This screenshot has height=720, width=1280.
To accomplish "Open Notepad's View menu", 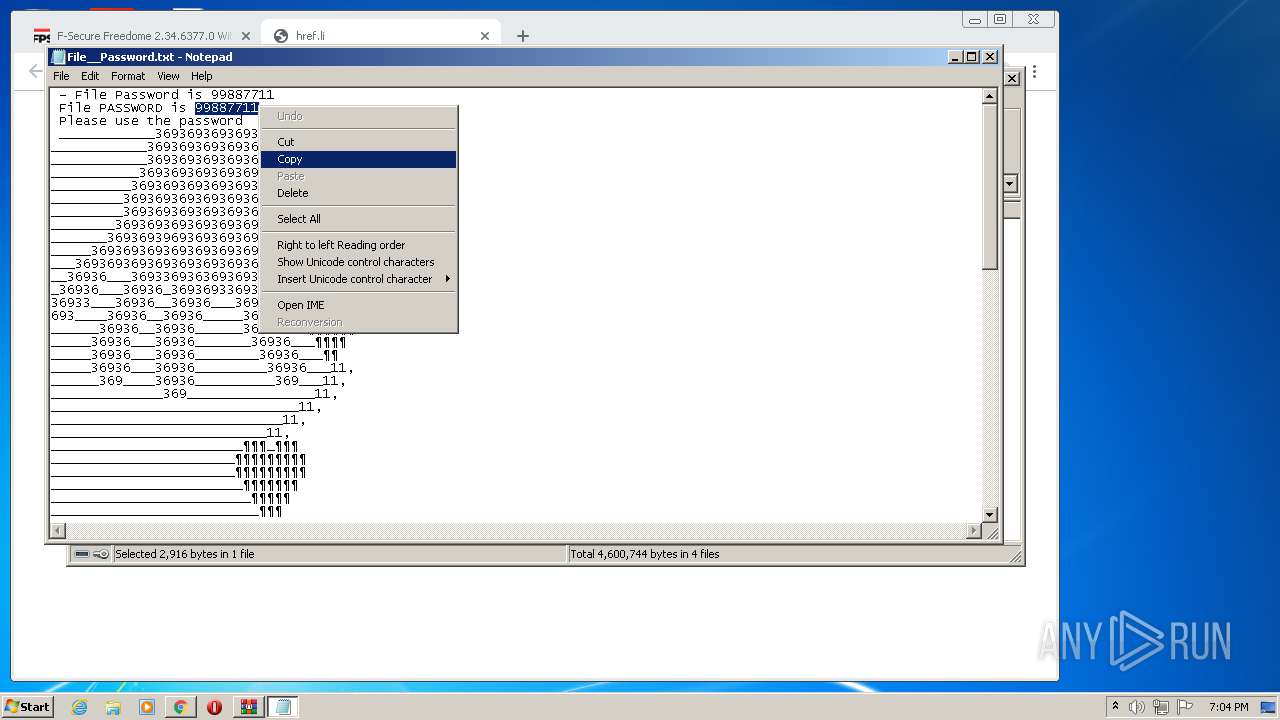I will pos(168,76).
